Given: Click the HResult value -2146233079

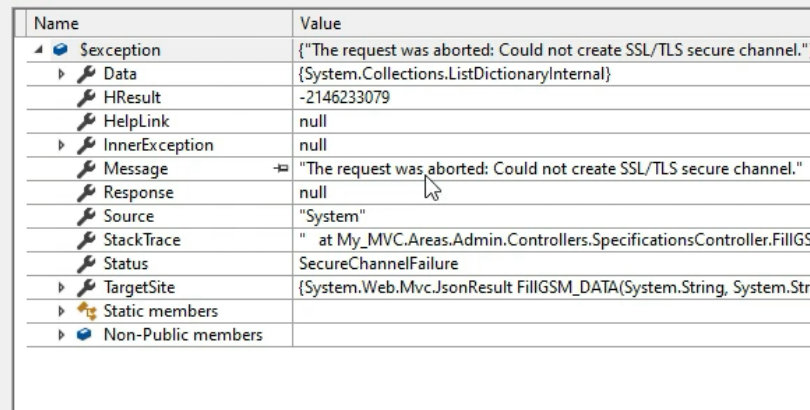Looking at the screenshot, I should point(345,98).
